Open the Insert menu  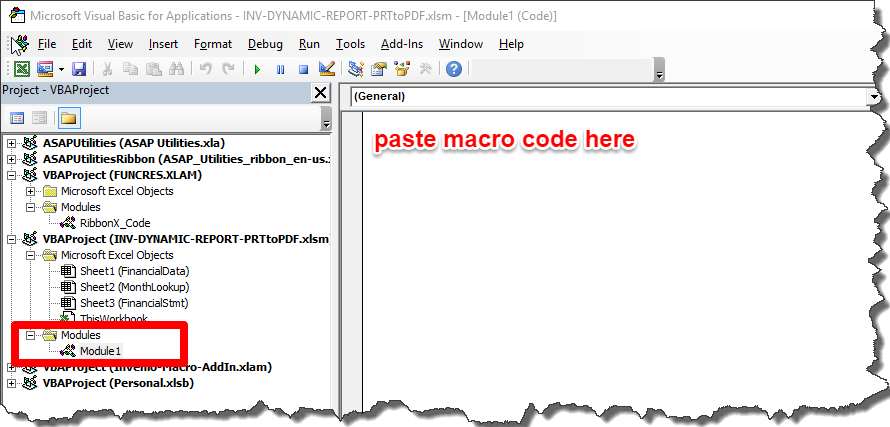[x=163, y=44]
